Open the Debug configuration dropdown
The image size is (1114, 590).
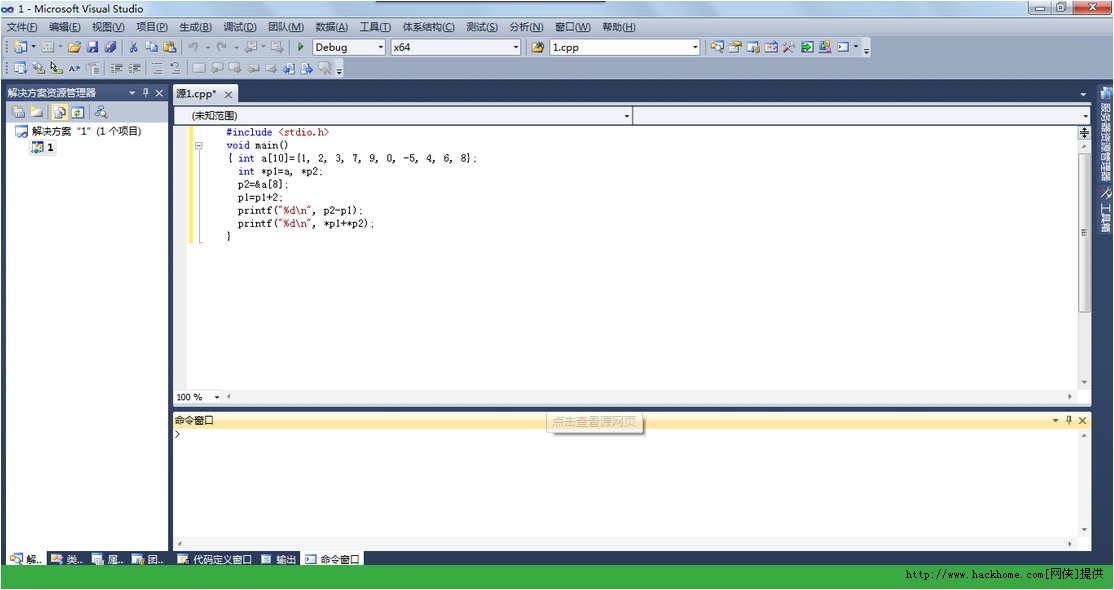(380, 47)
